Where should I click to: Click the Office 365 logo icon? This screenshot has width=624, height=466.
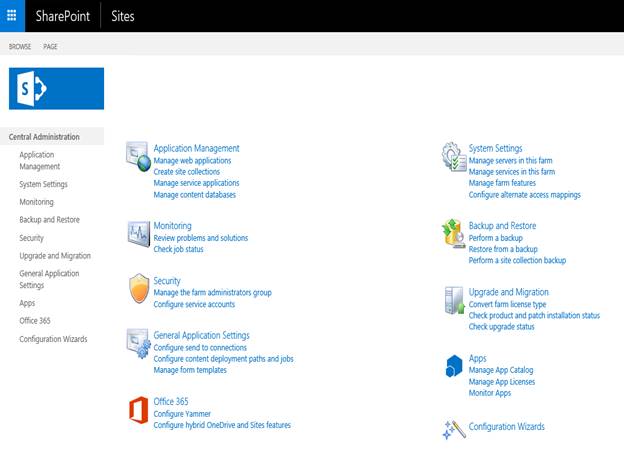click(x=138, y=409)
